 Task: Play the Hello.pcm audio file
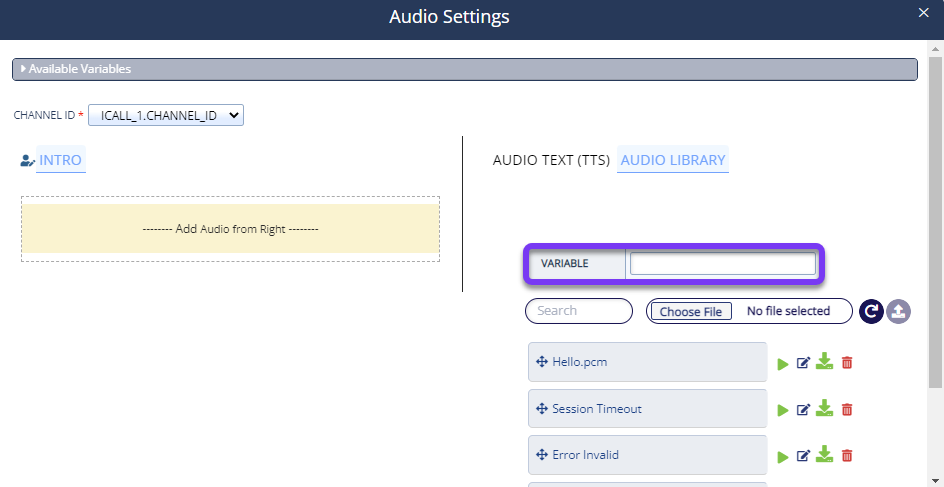click(x=783, y=364)
